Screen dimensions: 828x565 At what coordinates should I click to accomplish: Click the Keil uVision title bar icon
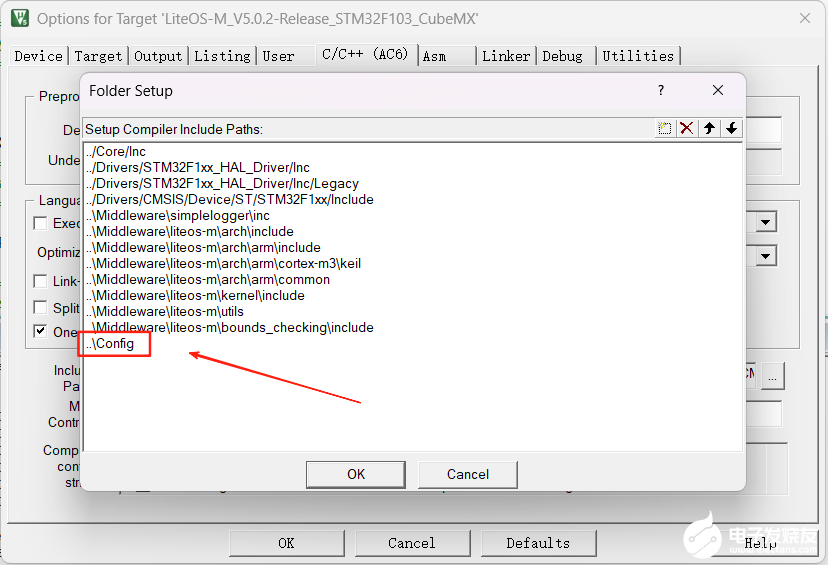[20, 17]
